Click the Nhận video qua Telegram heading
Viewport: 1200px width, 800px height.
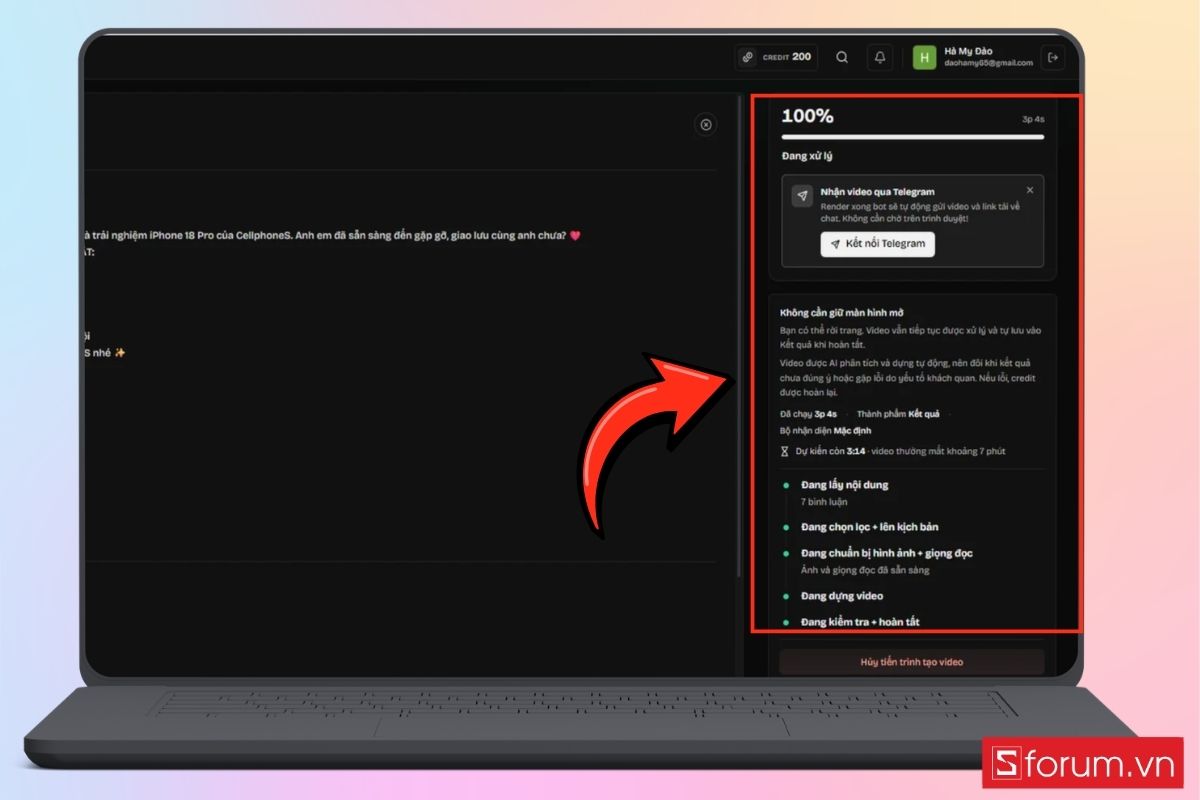tap(877, 191)
